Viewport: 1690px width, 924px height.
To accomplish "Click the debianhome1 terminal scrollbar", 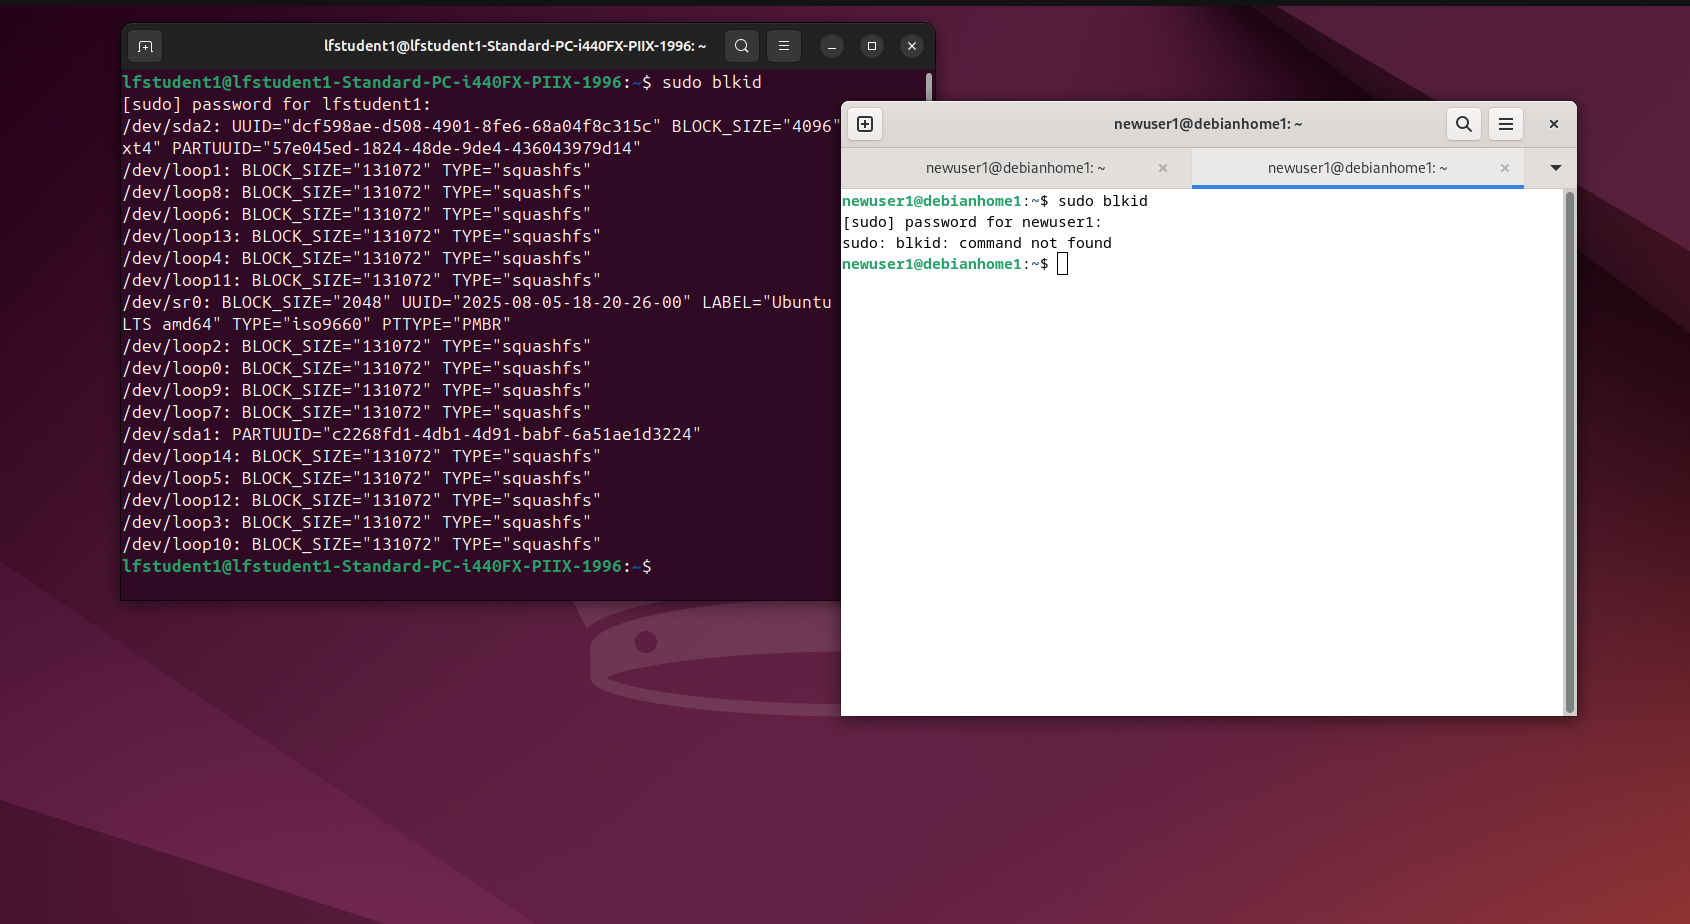I will click(1570, 452).
